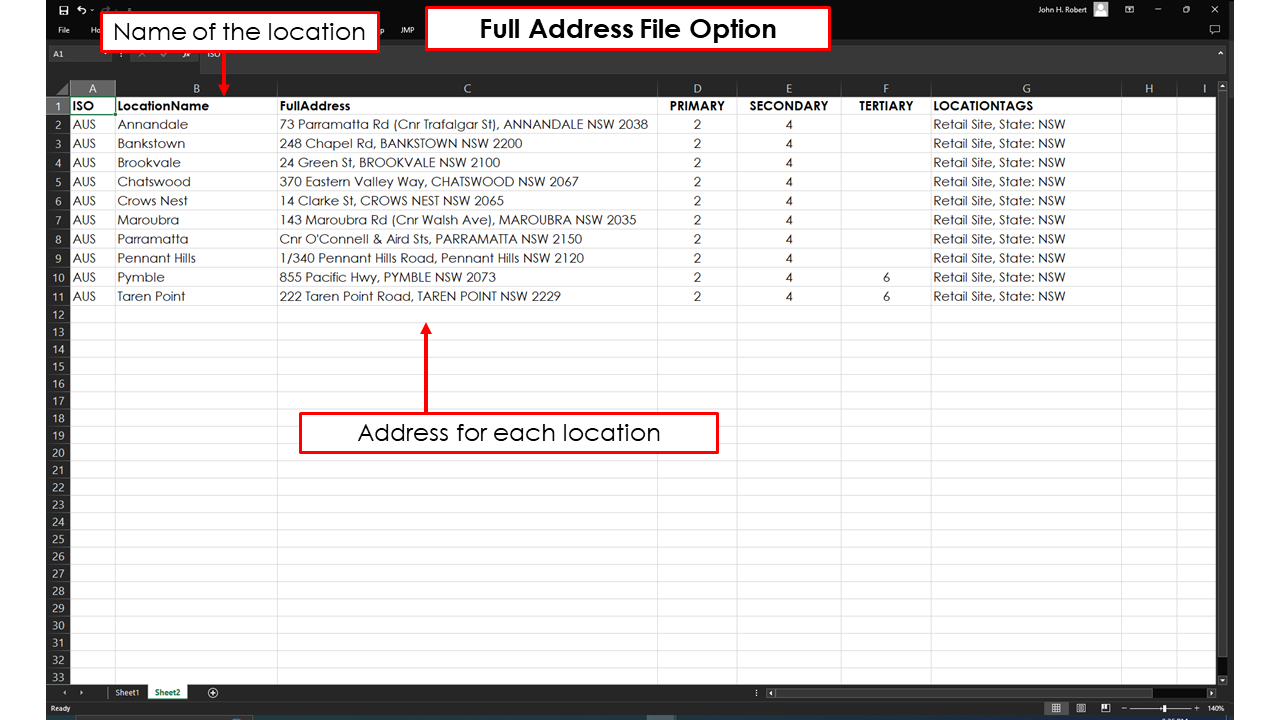Click the horizontal scrollbar right arrow
The width and height of the screenshot is (1280, 720).
(x=1211, y=693)
